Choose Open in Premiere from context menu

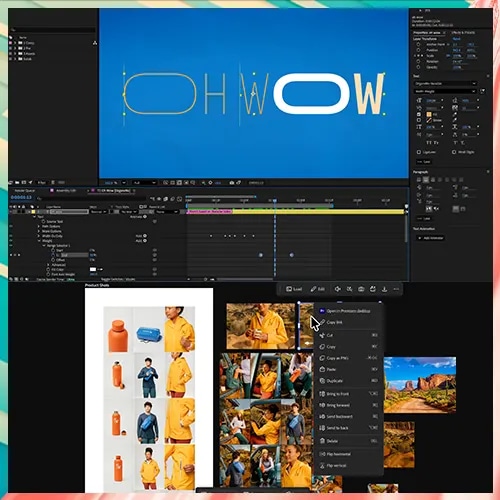coord(349,311)
